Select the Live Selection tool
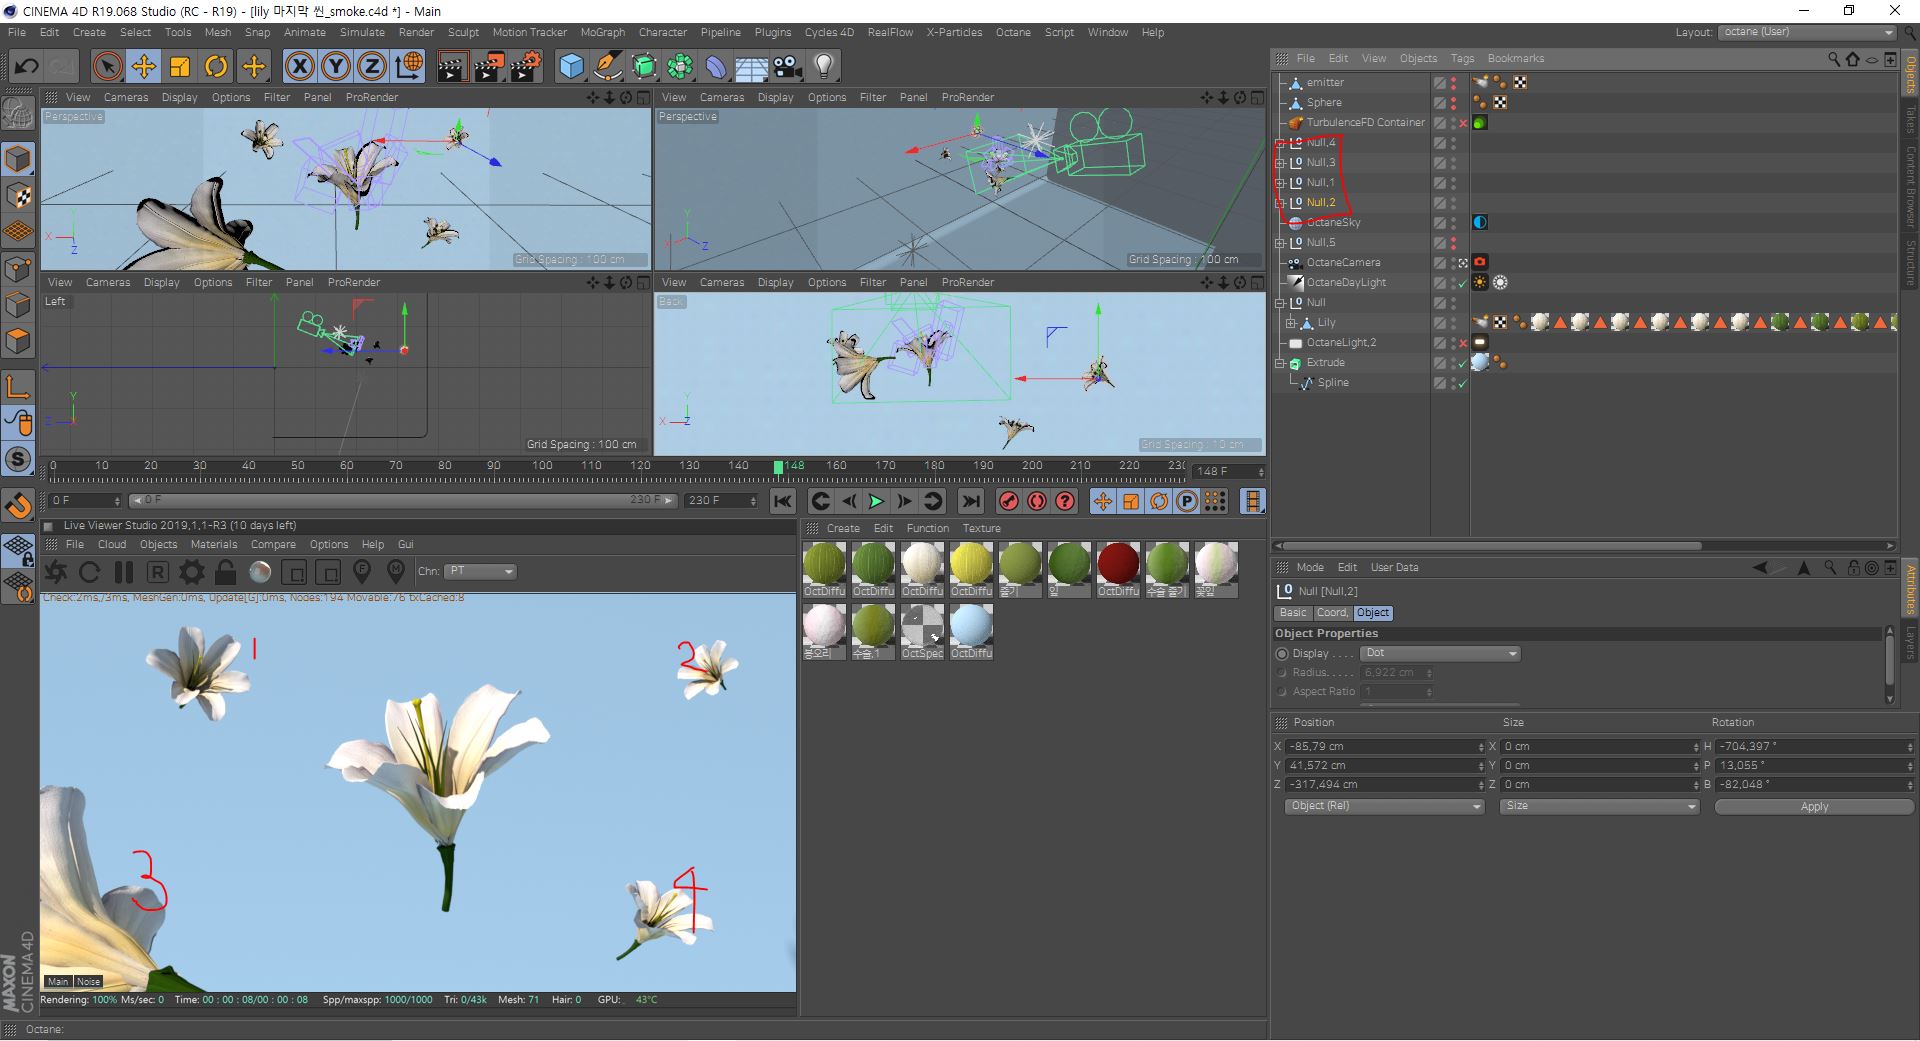The width and height of the screenshot is (1920, 1041). [x=107, y=67]
